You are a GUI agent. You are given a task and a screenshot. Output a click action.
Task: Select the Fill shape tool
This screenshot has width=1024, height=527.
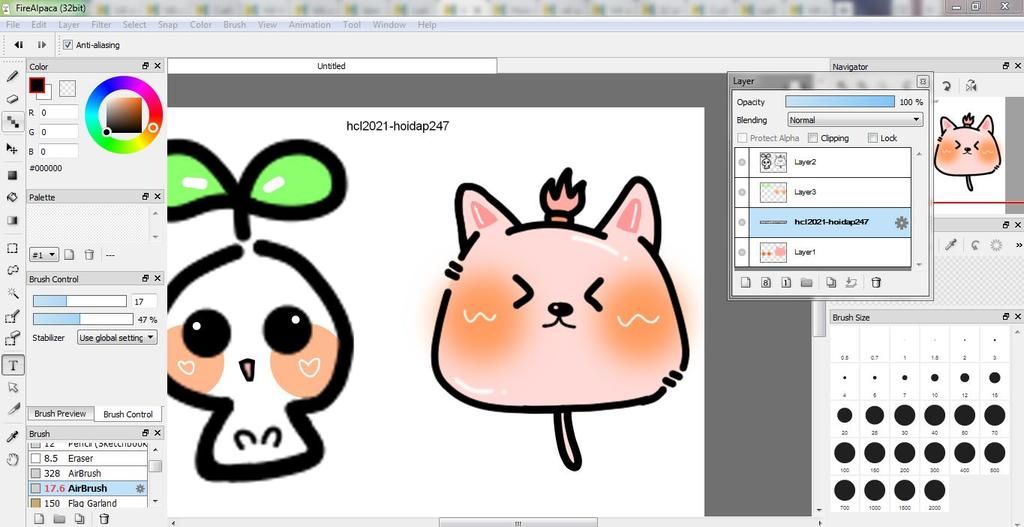[x=12, y=175]
